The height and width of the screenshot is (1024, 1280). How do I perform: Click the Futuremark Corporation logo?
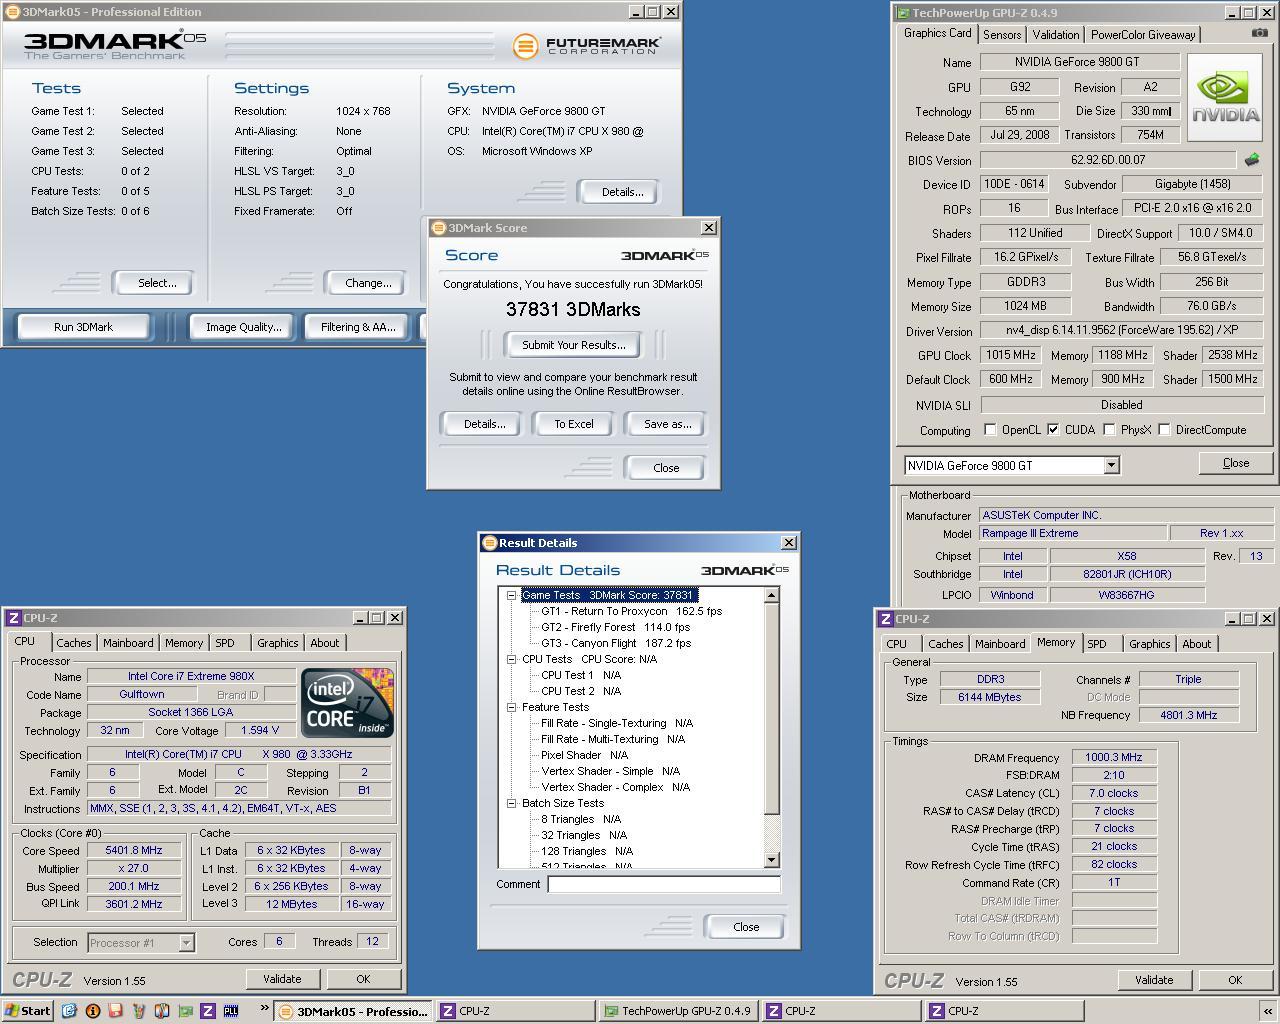[587, 46]
